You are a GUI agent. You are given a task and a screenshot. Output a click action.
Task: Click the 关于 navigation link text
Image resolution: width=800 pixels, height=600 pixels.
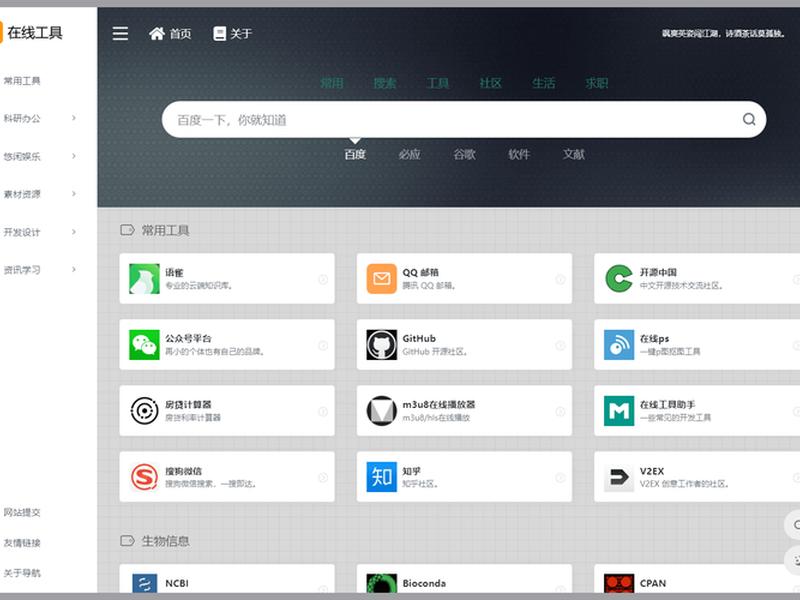pyautogui.click(x=241, y=34)
